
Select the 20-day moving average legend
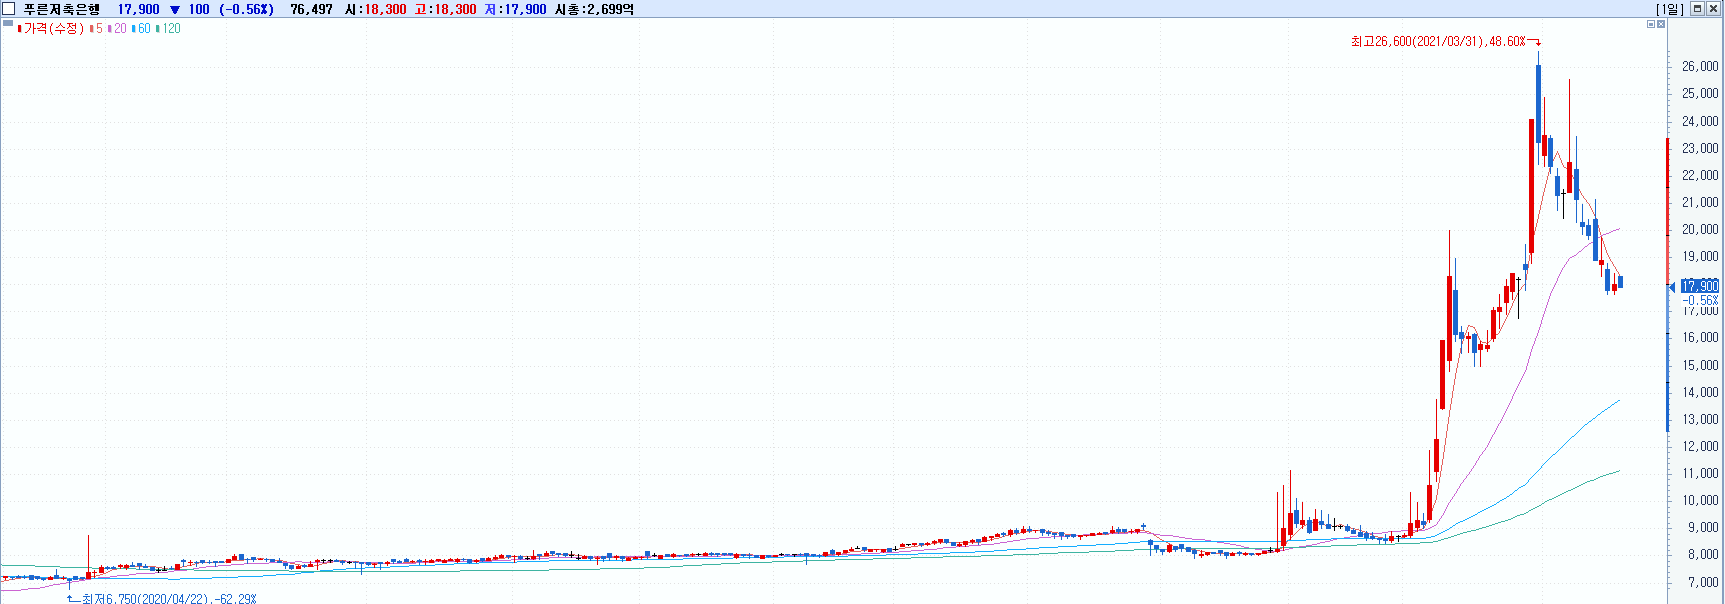tap(117, 28)
